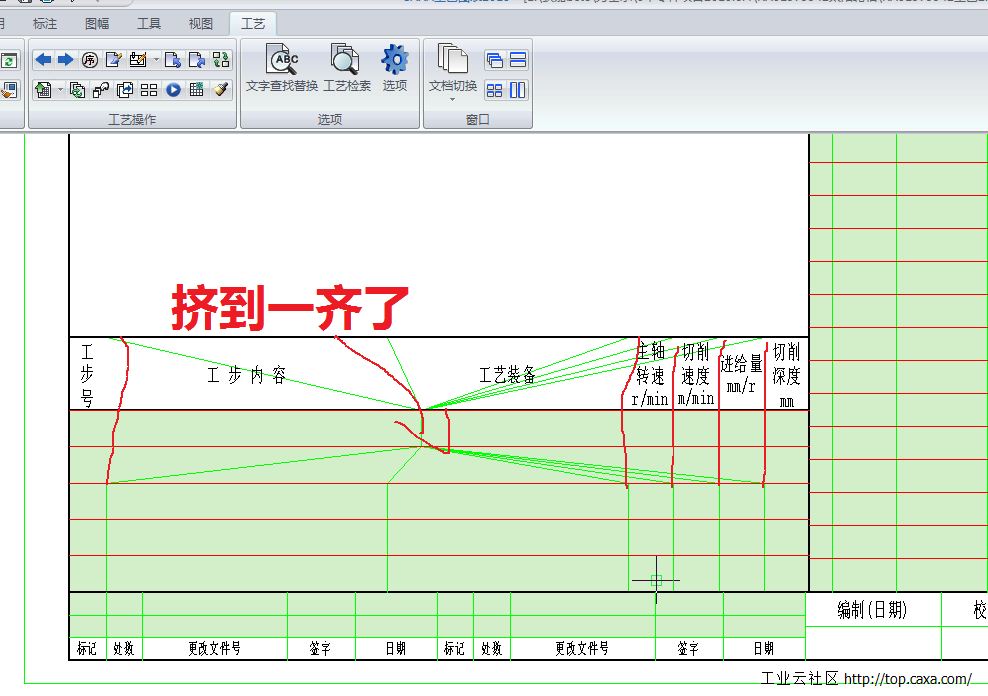The image size is (988, 696).
Task: Open 文字查找替换 text find and replace
Action: point(282,68)
